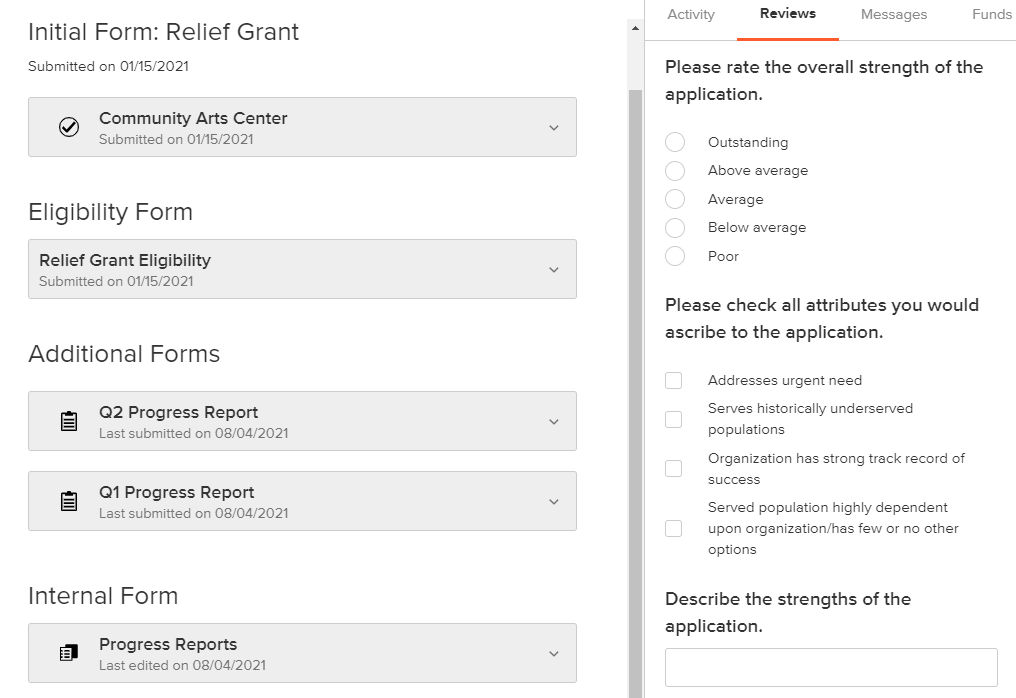The width and height of the screenshot is (1016, 698).
Task: Click the scrollbar up arrow
Action: click(x=635, y=28)
